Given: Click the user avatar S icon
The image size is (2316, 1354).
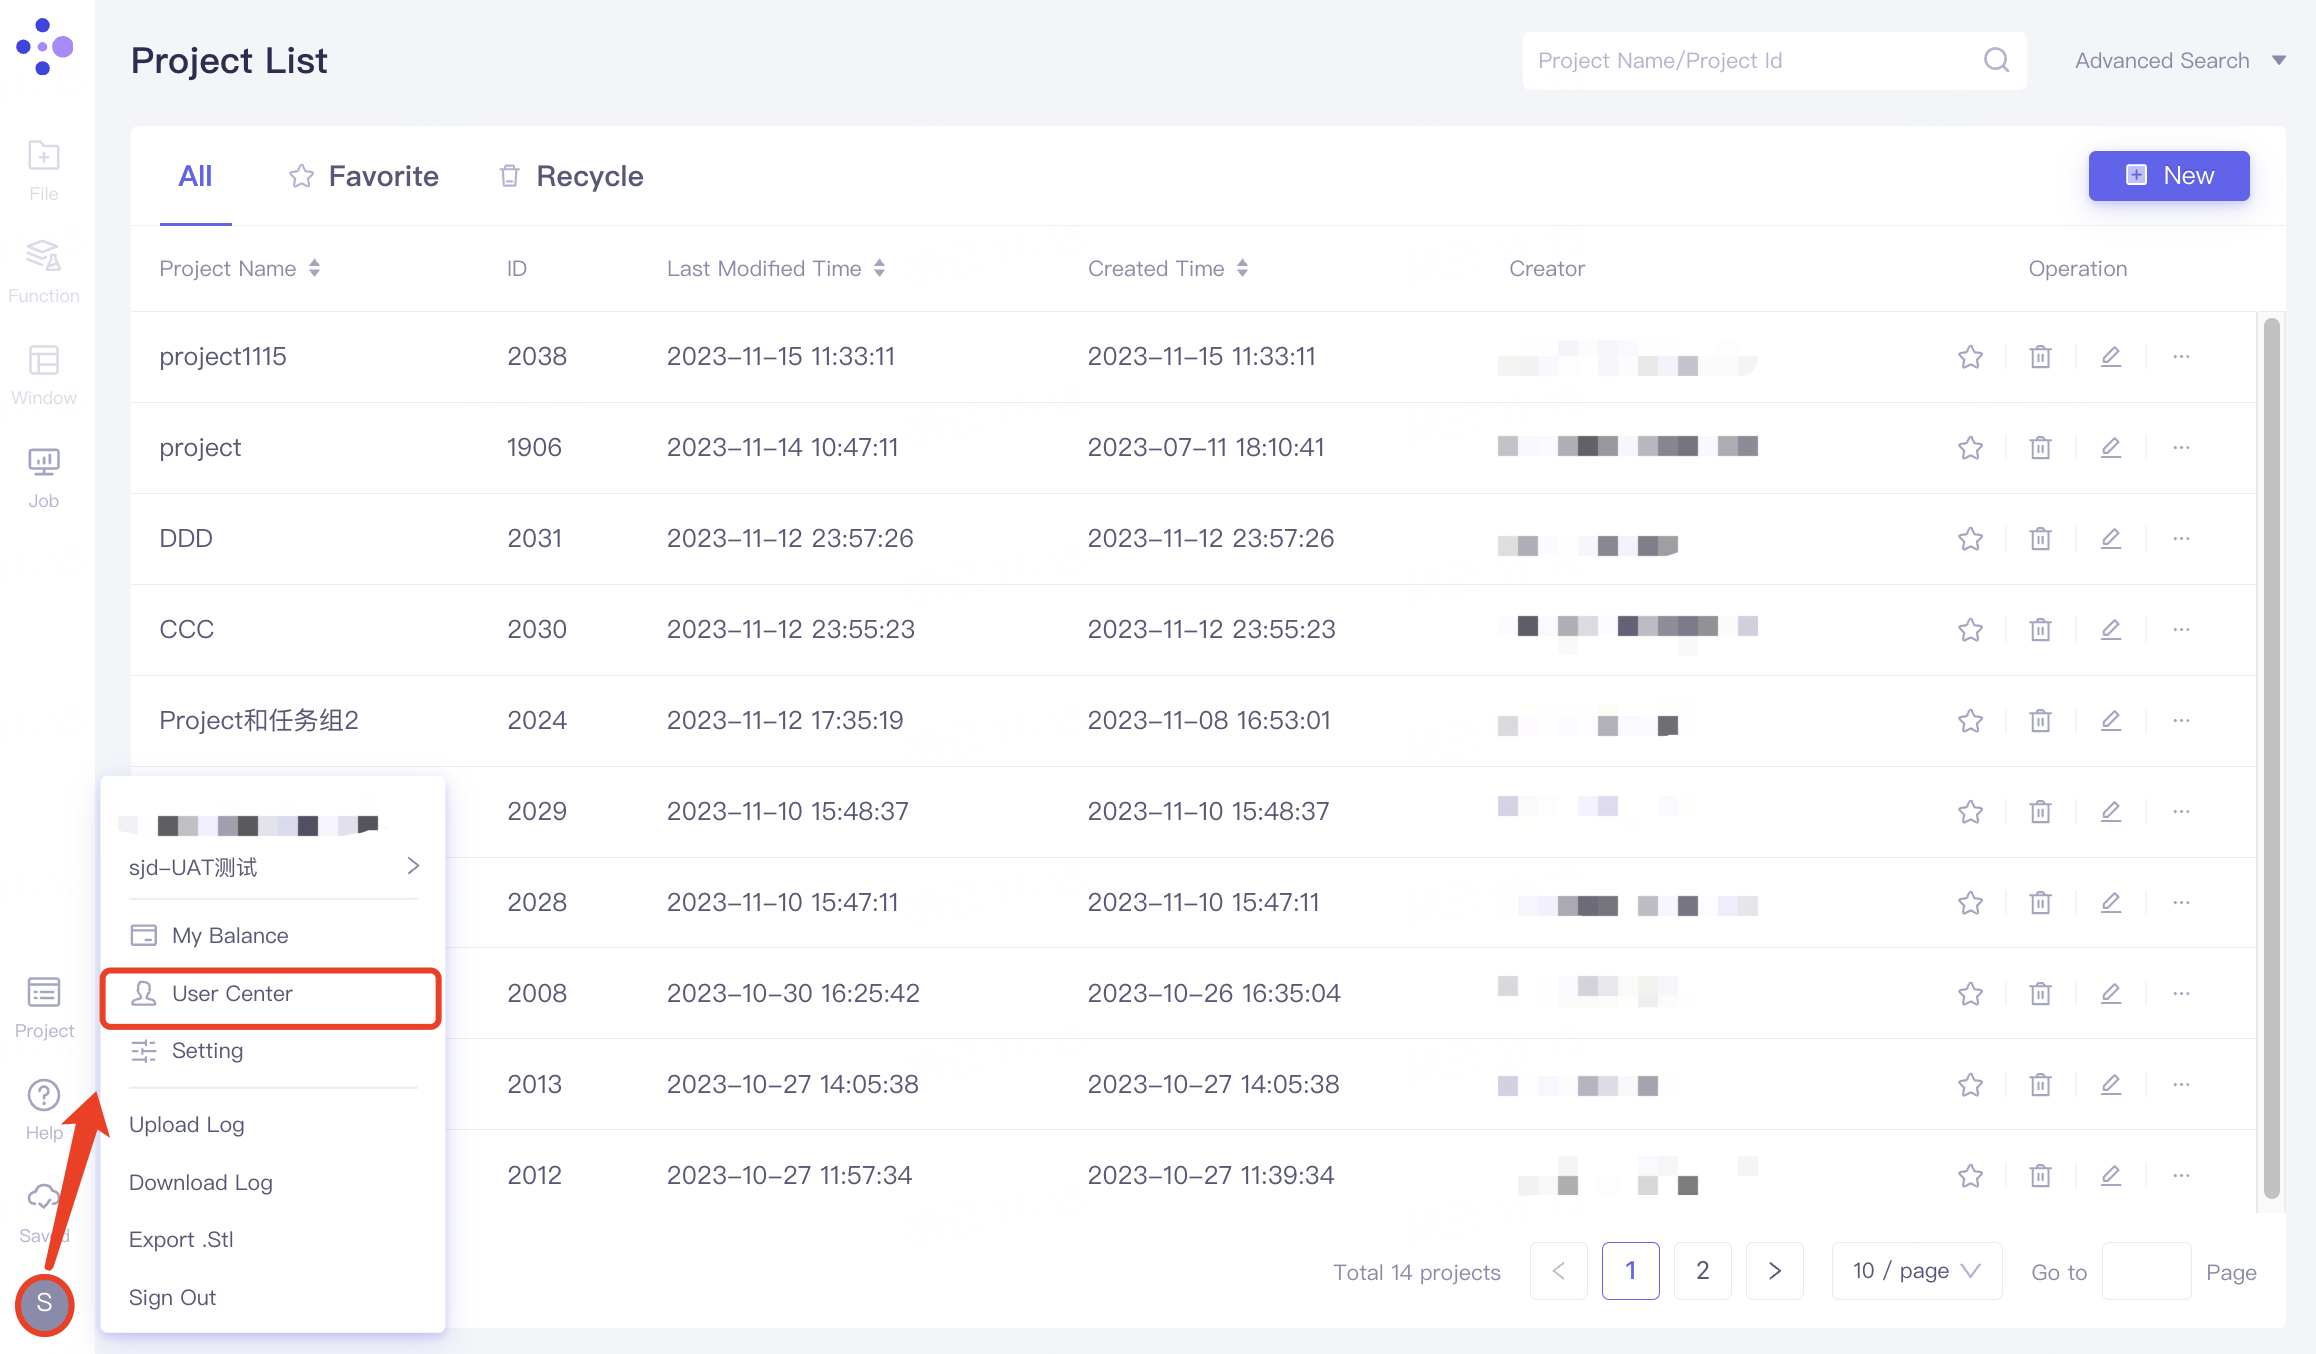Looking at the screenshot, I should tap(44, 1303).
